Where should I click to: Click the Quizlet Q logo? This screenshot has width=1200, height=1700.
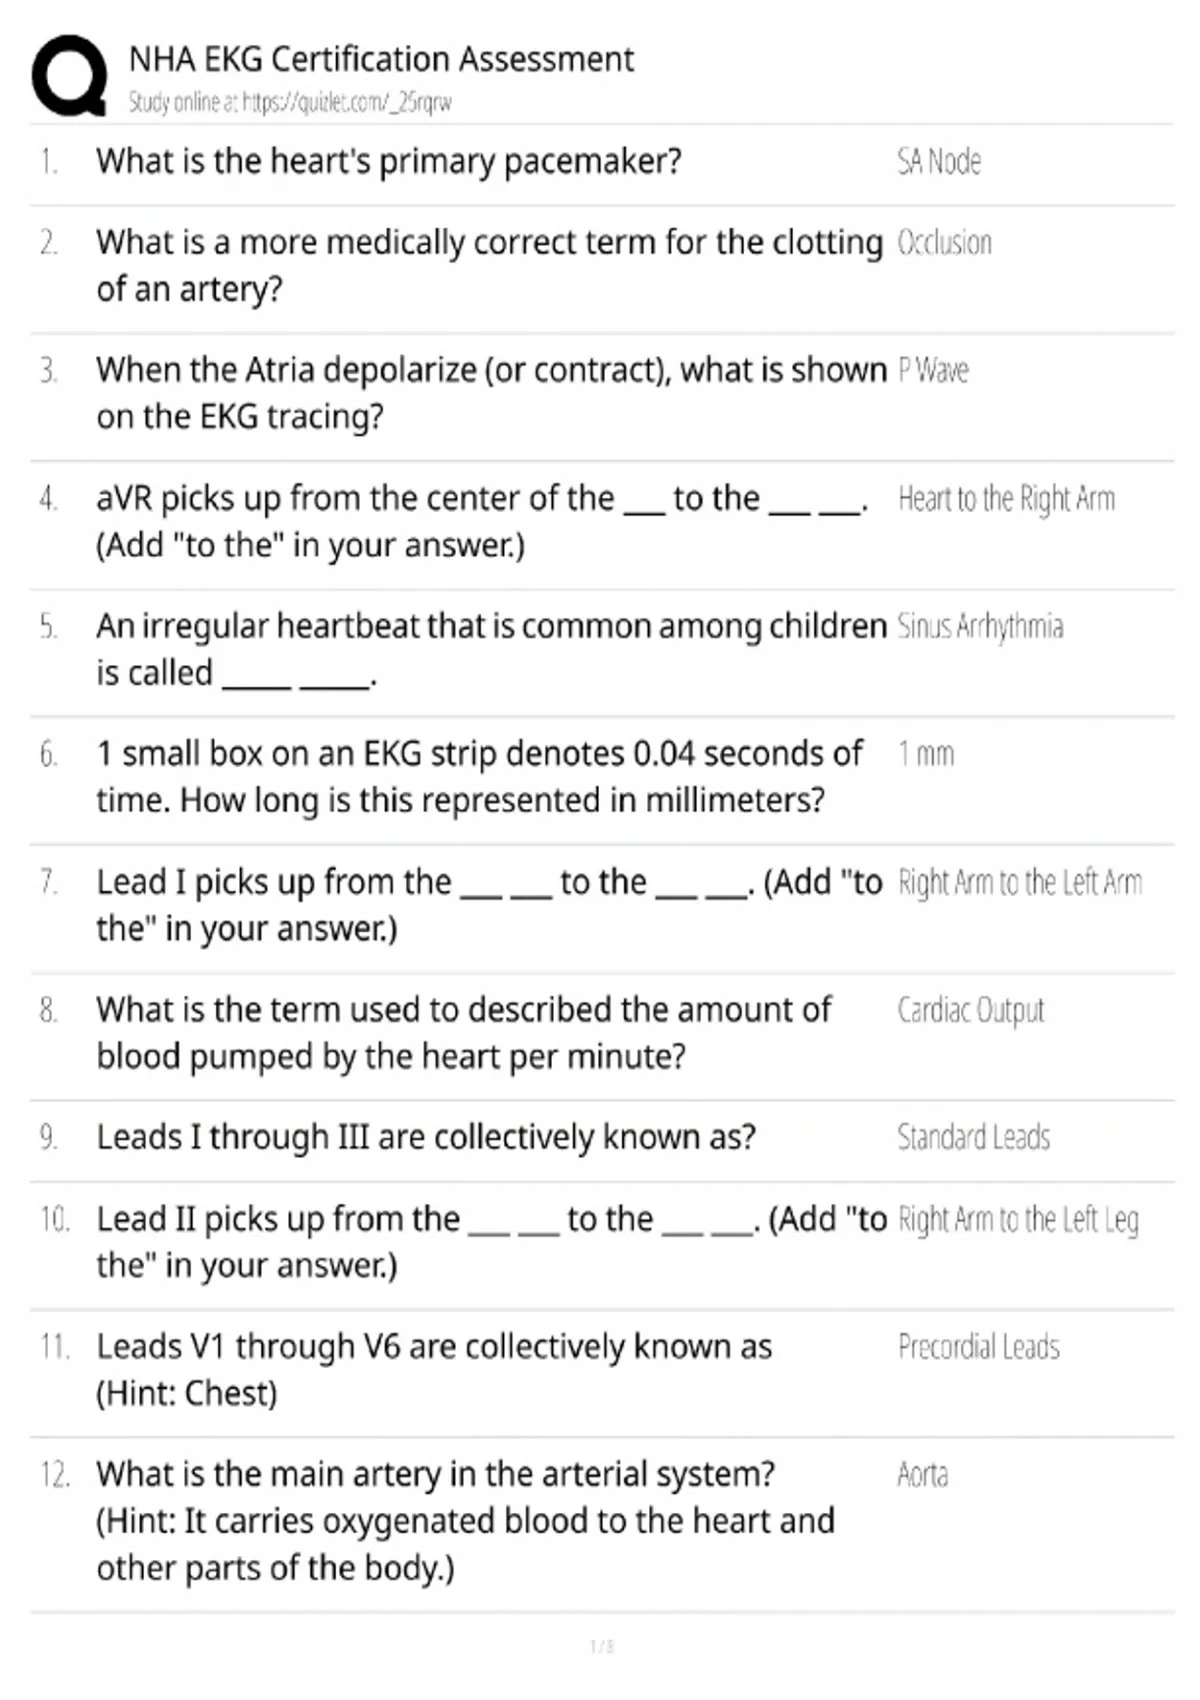(69, 76)
